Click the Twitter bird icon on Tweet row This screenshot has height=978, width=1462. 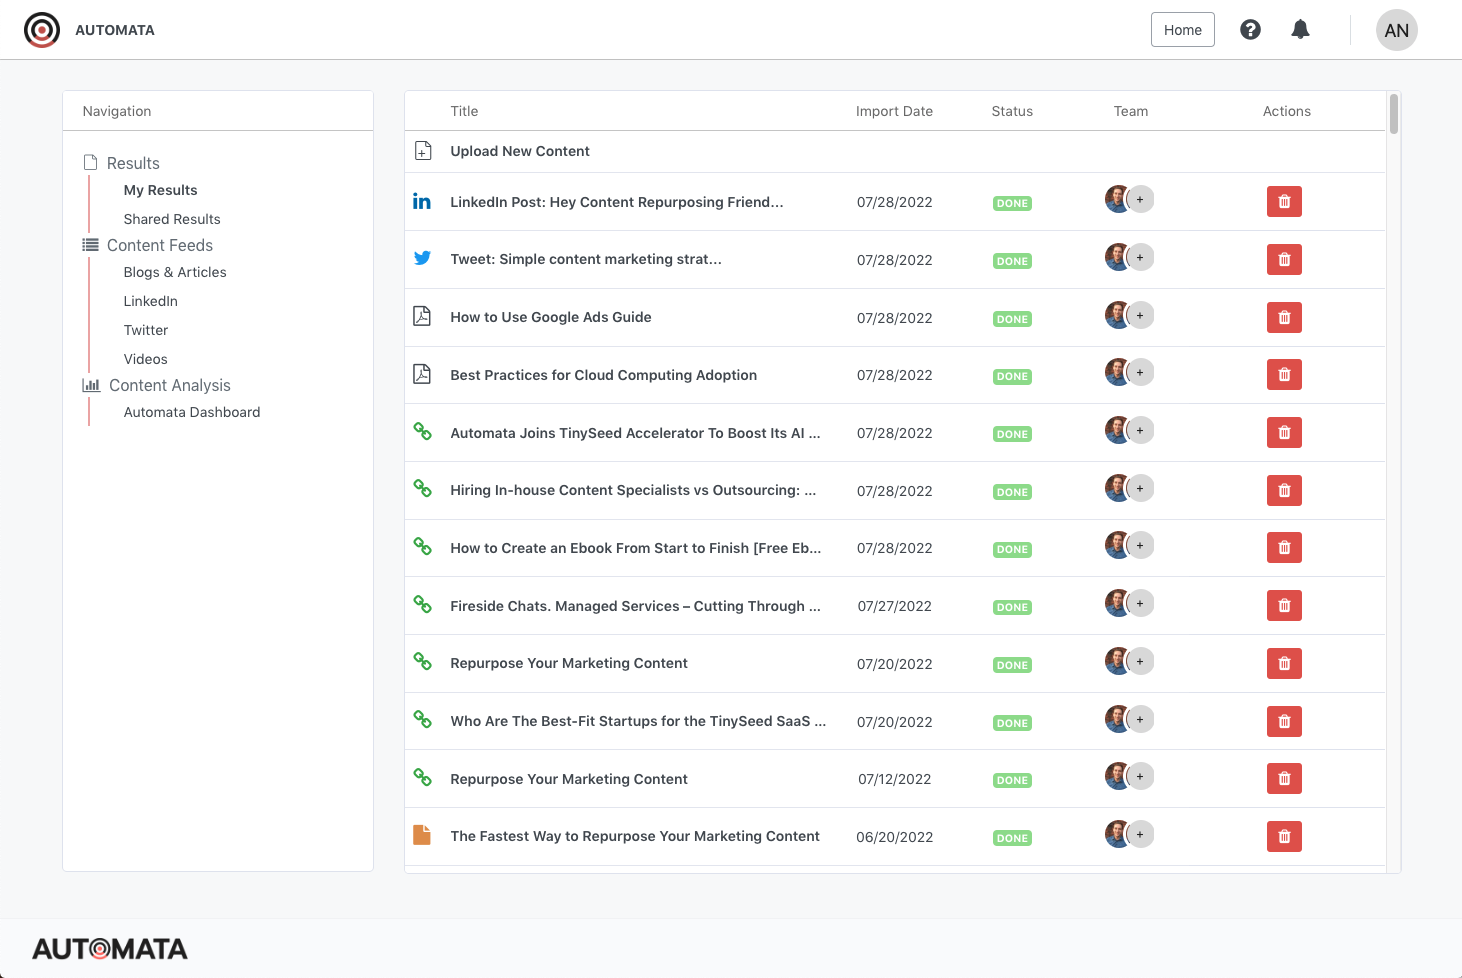pyautogui.click(x=422, y=258)
